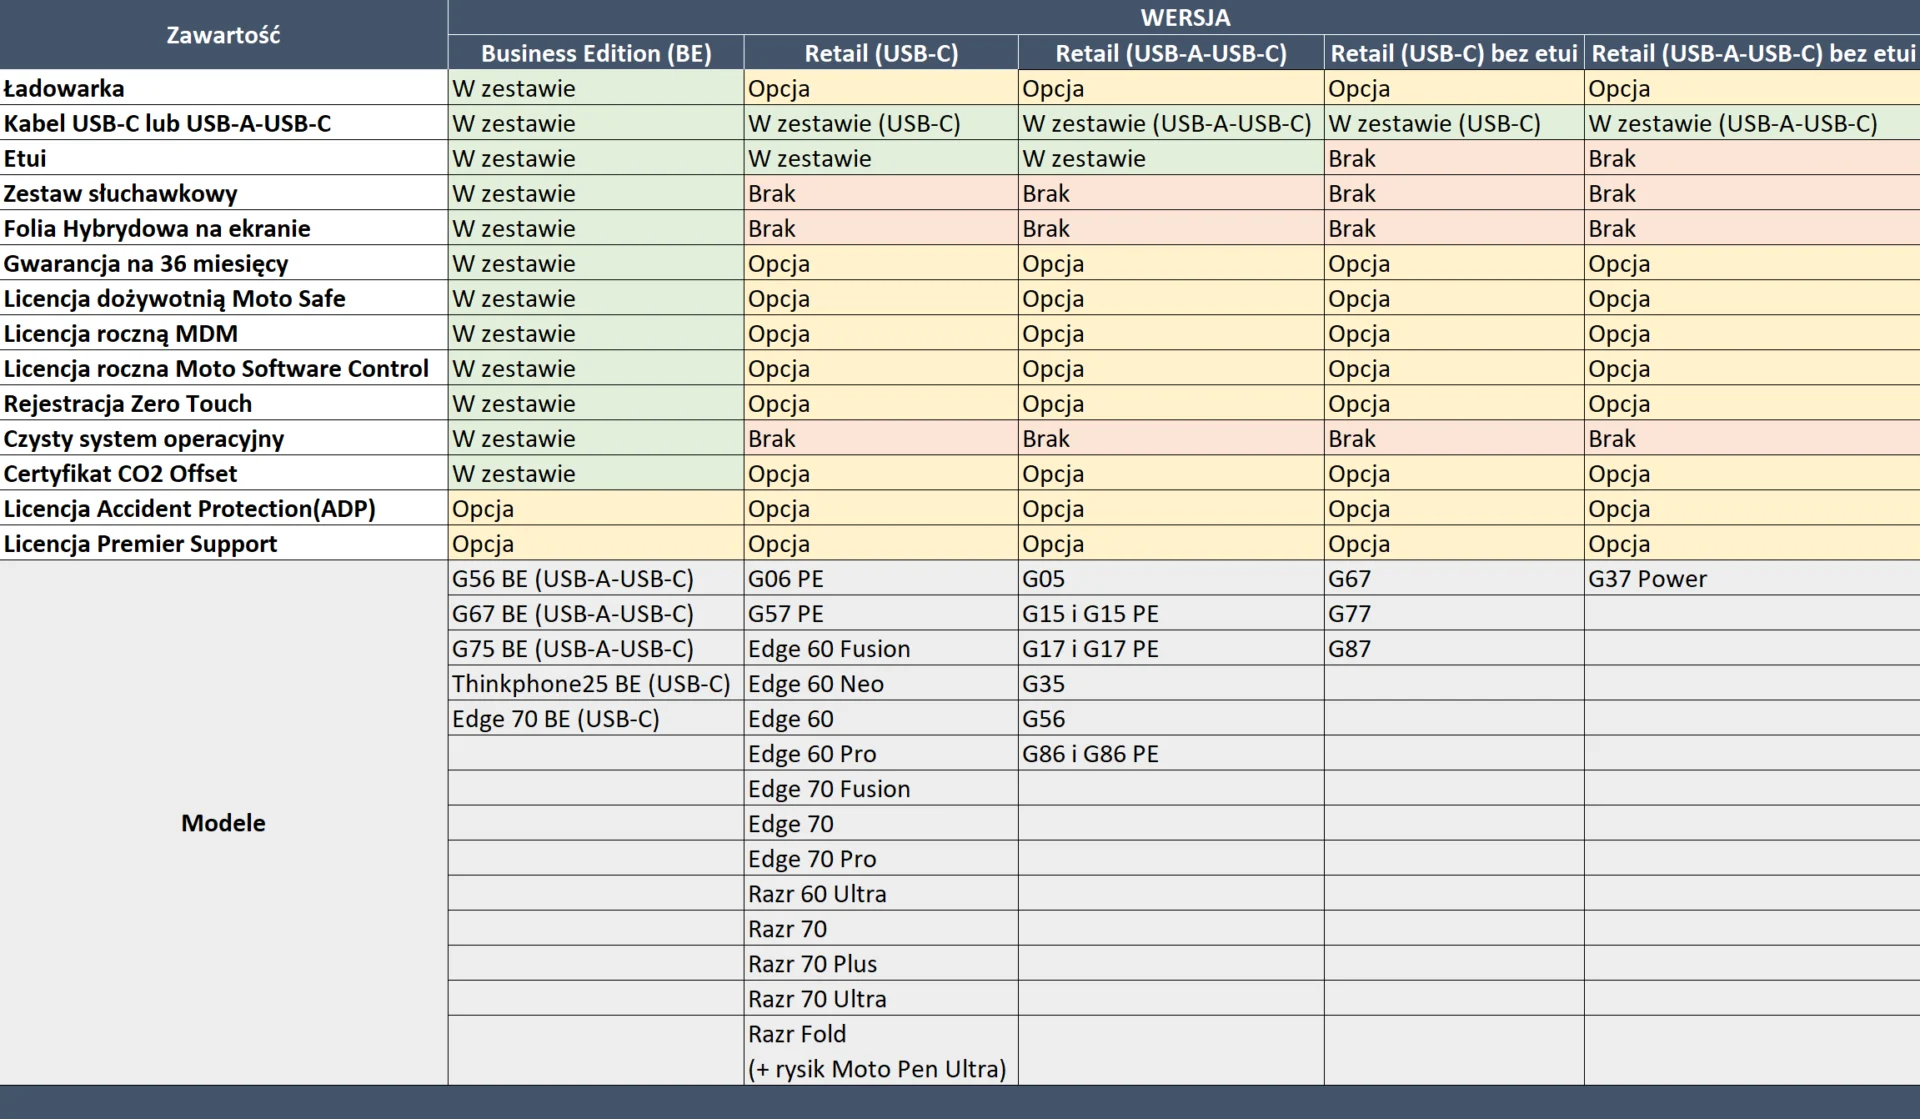Select the 'Etui' row label
This screenshot has height=1119, width=1920.
point(223,158)
